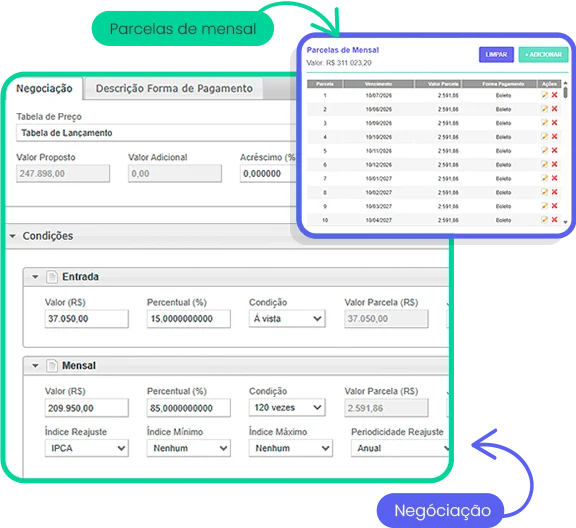Delete parcela 2 with the red X

pyautogui.click(x=555, y=109)
